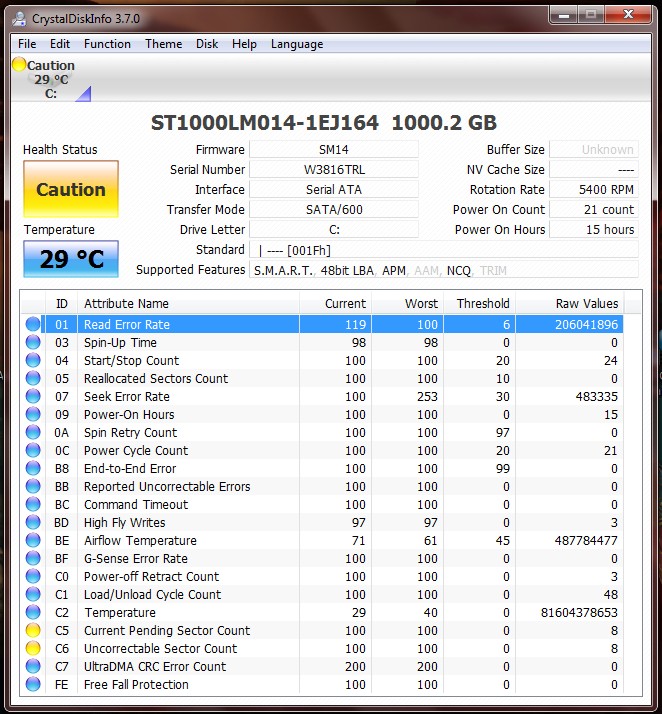Select the UltraDMA CRC Error Count row text
The height and width of the screenshot is (714, 662).
pyautogui.click(x=155, y=666)
